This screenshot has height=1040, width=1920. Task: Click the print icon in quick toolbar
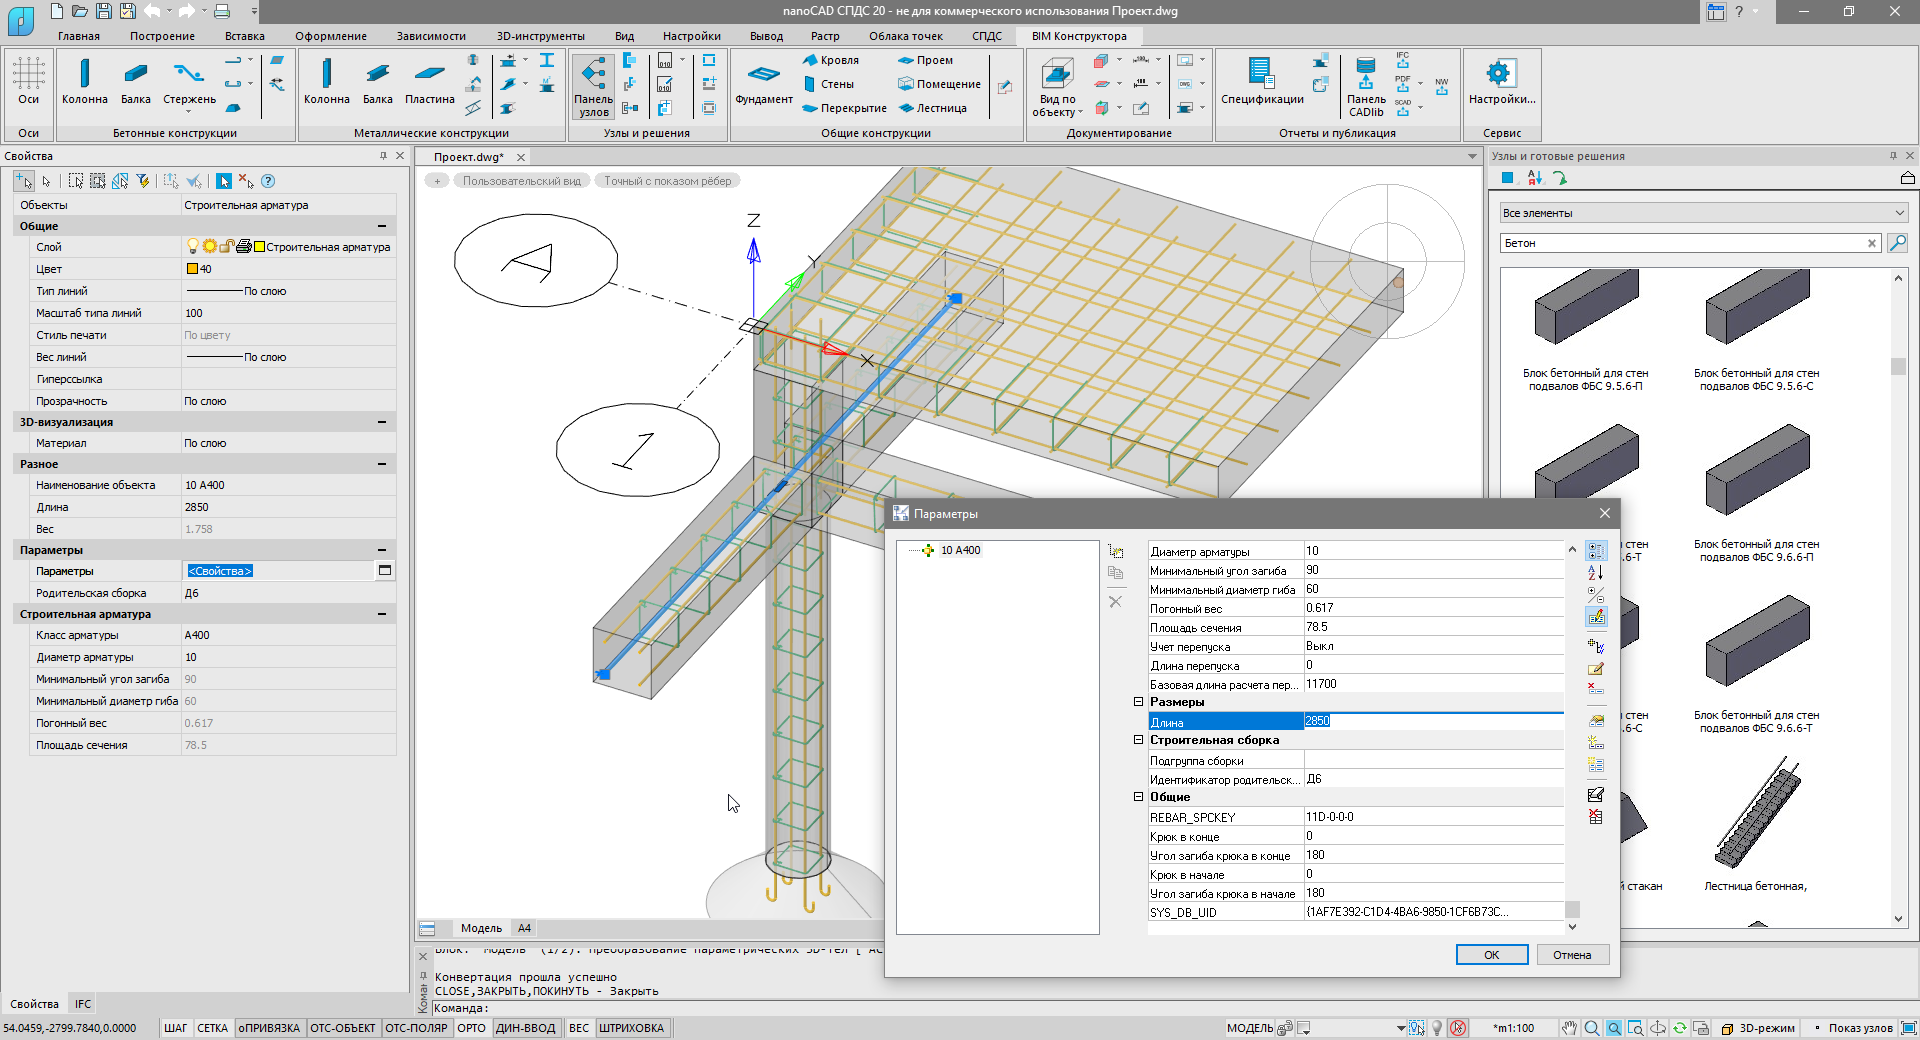click(x=222, y=11)
